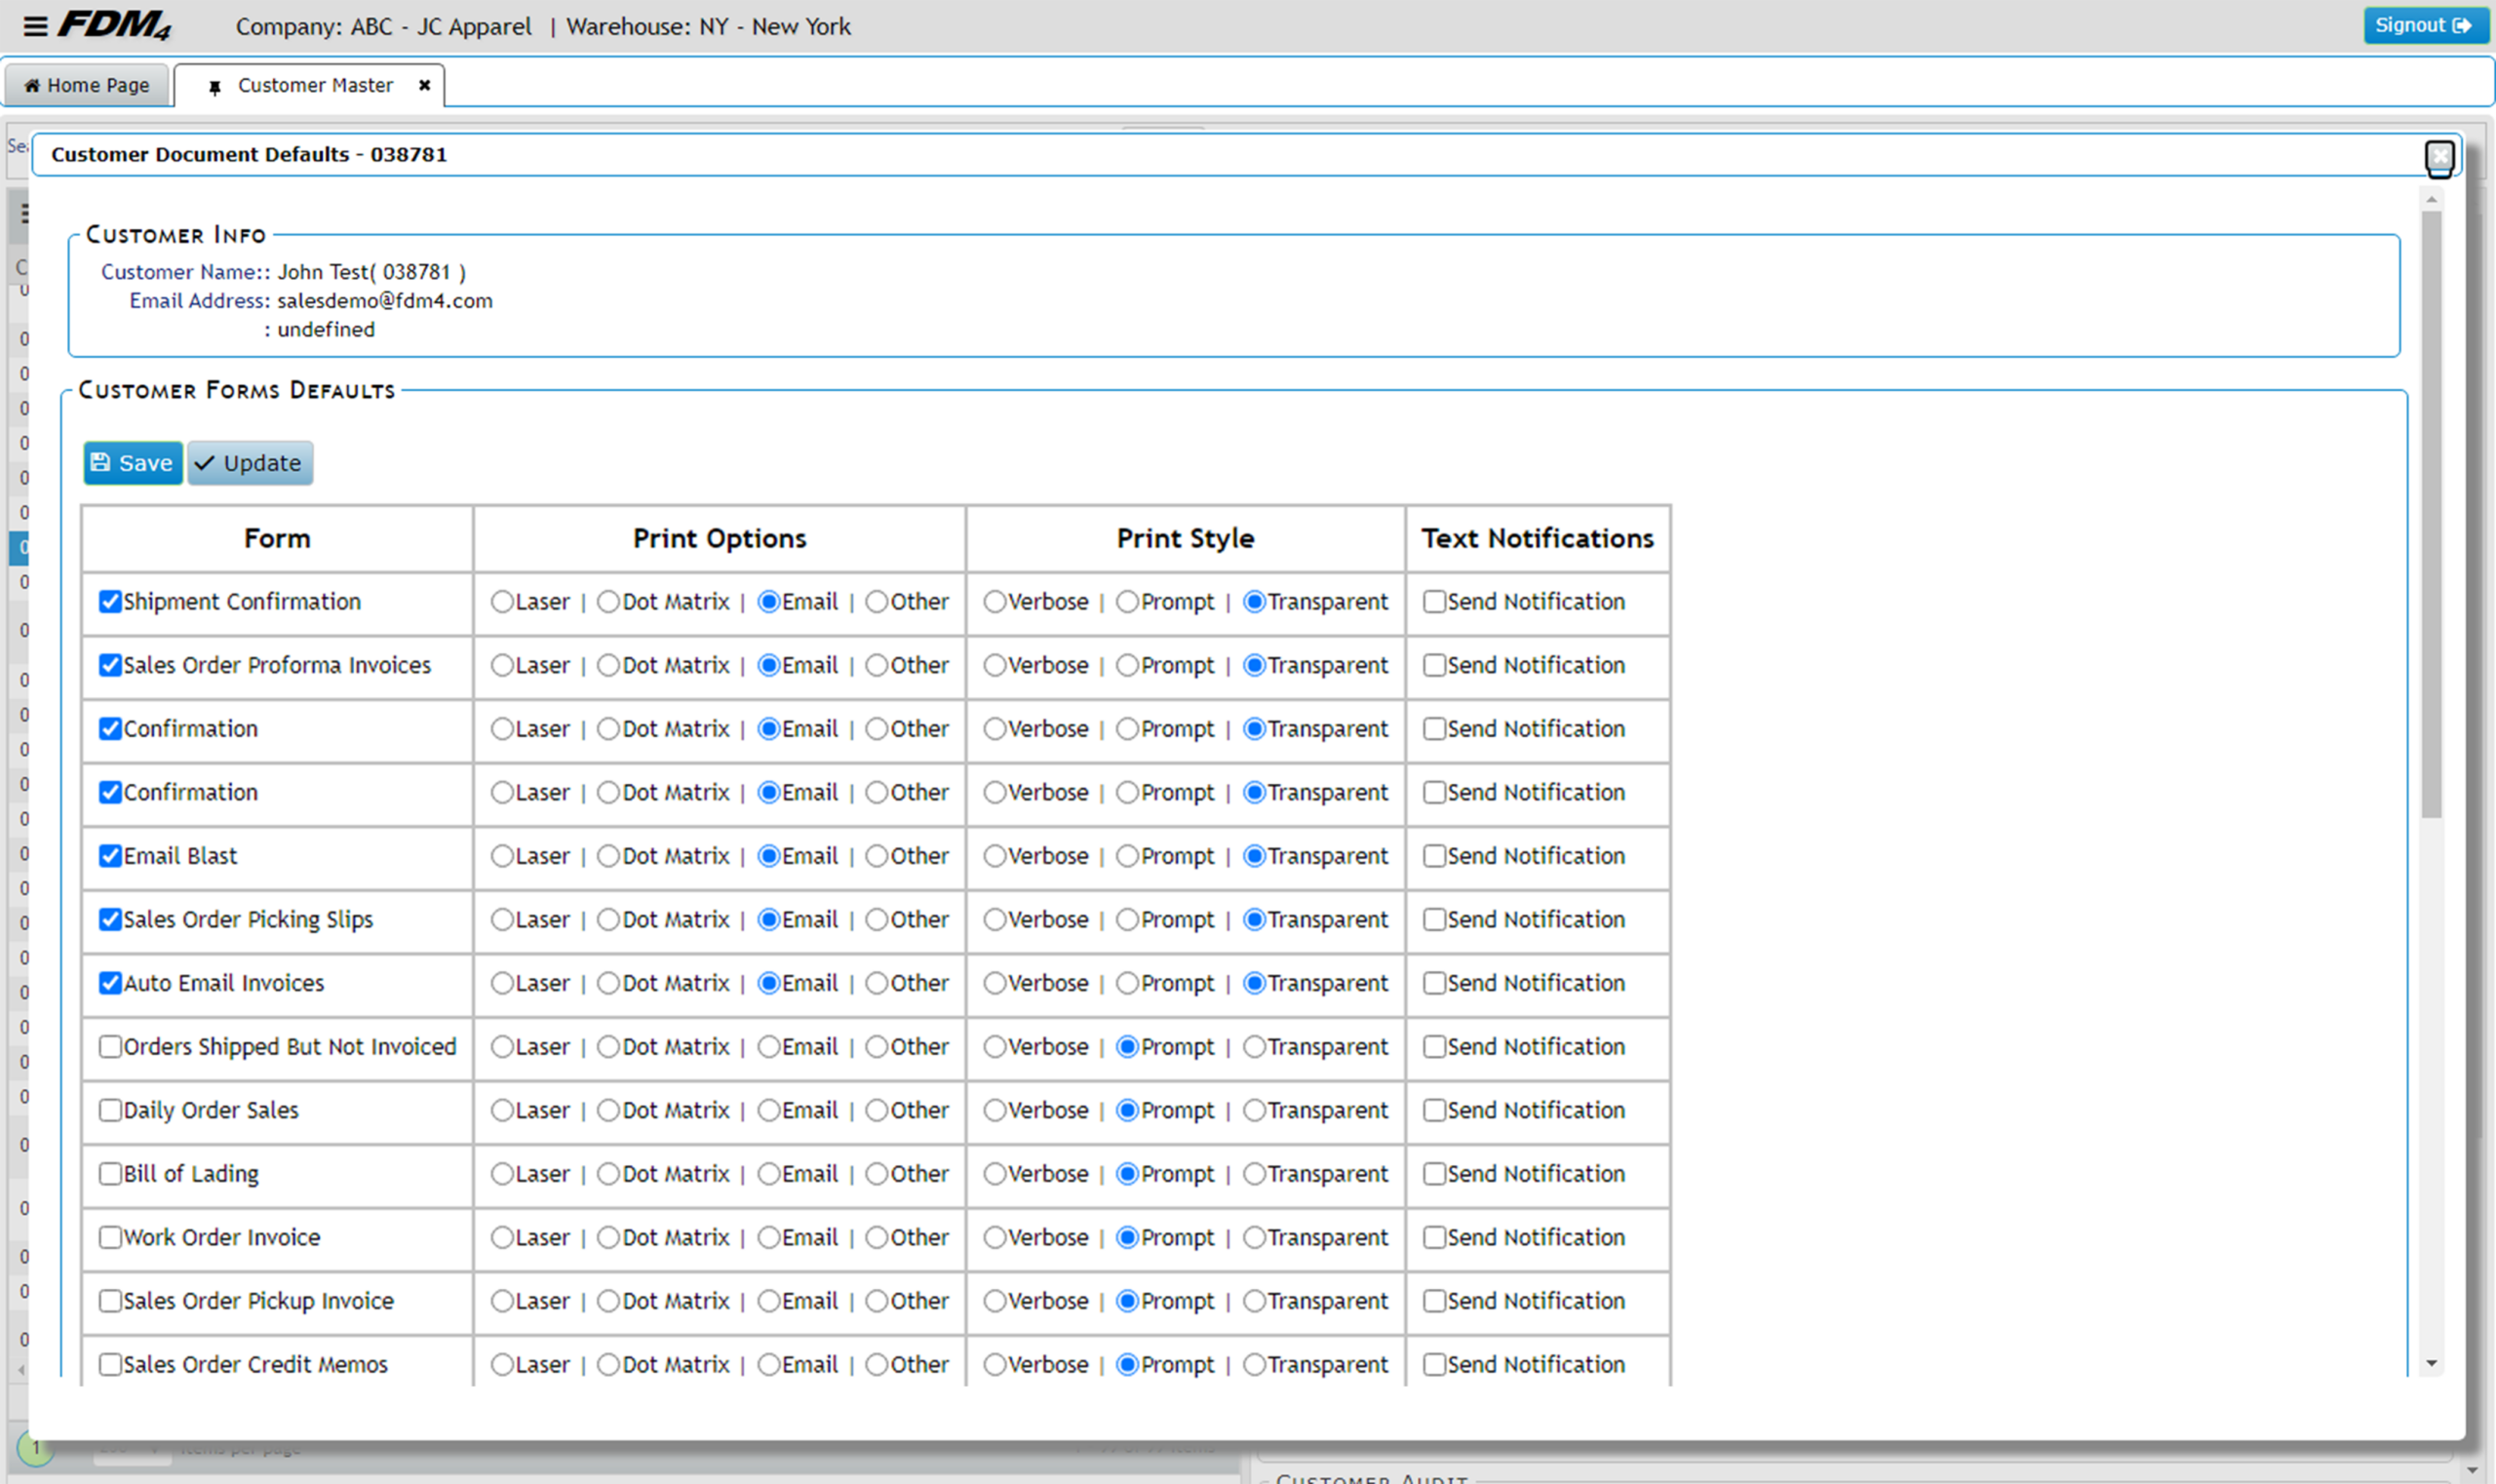Check Send Notification for Sales Order Credit Memos

1434,1364
